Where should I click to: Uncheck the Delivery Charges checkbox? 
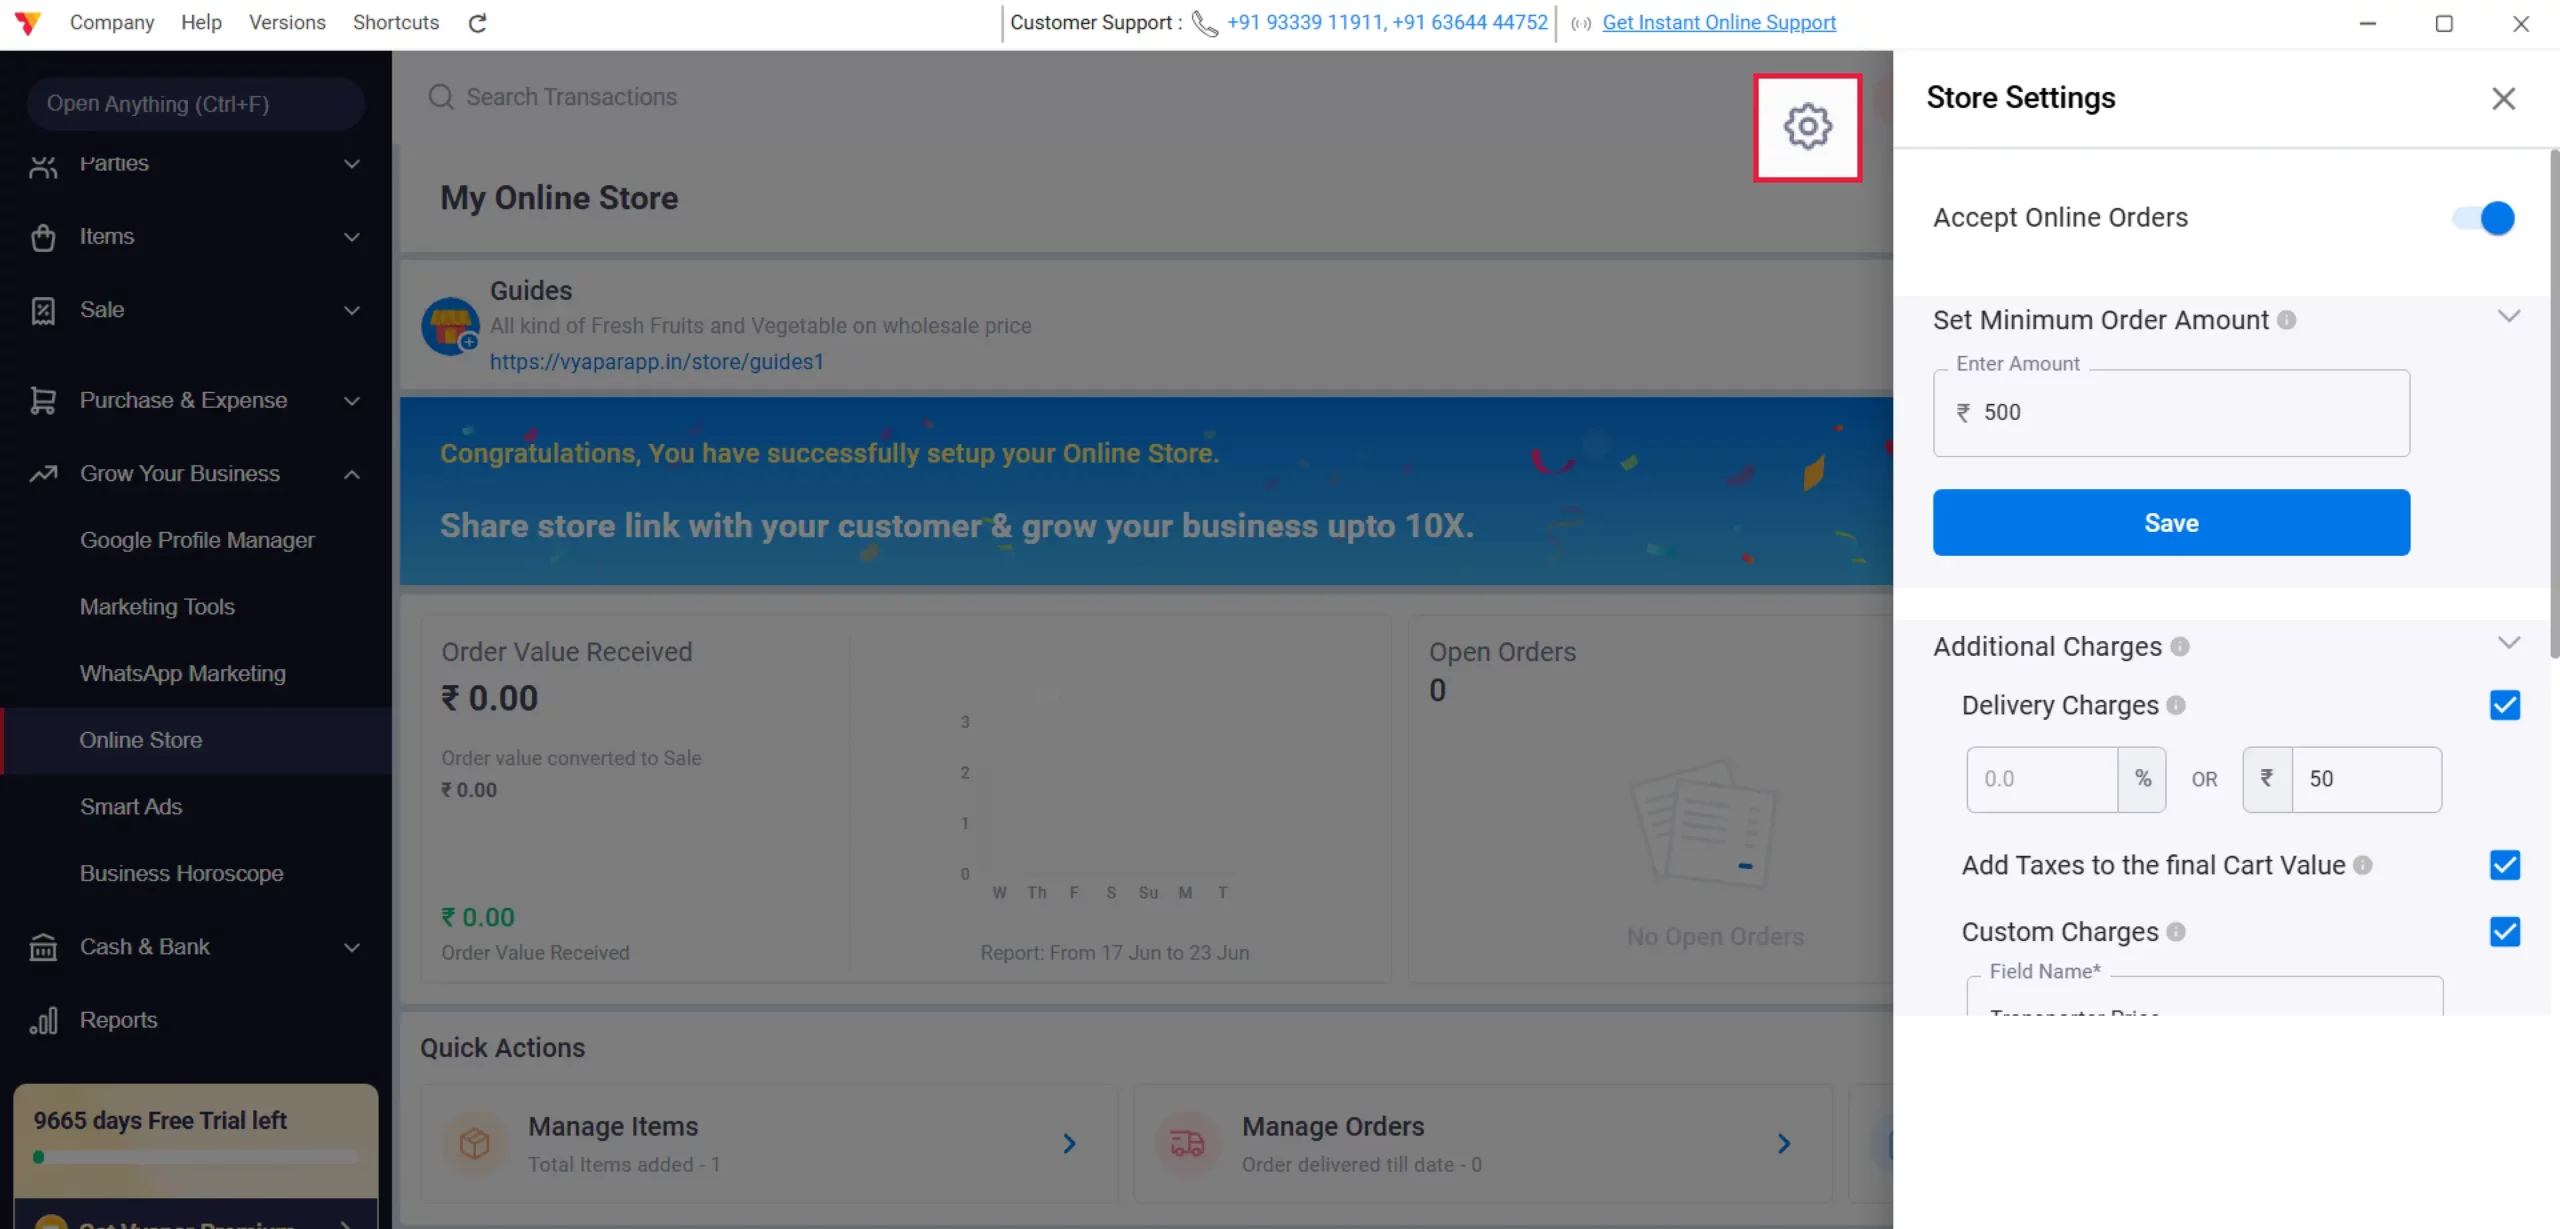click(2504, 705)
